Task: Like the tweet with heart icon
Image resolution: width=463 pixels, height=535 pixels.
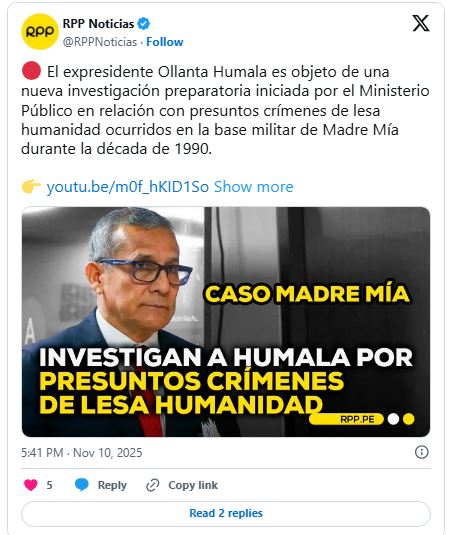Action: [x=31, y=485]
